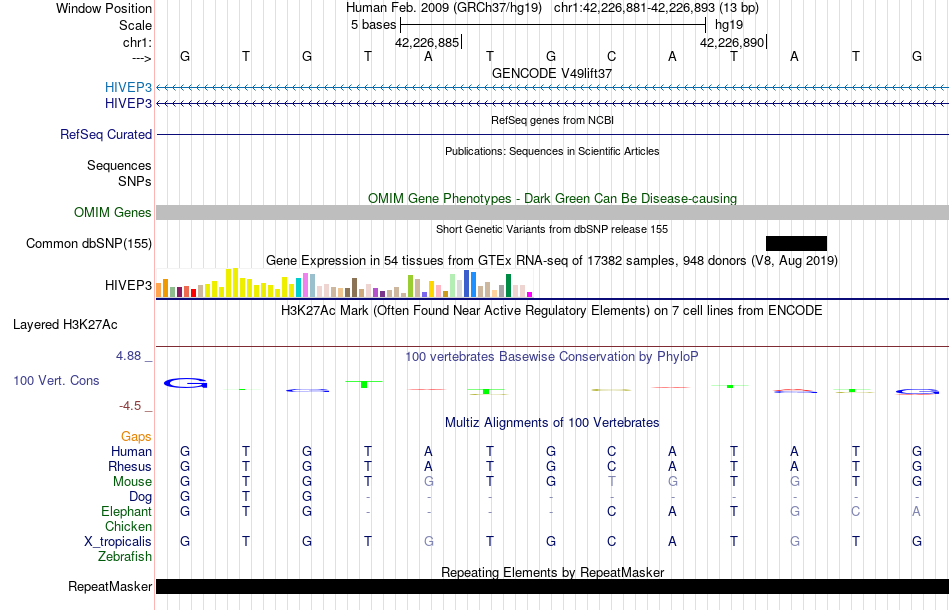Click the Multiz Alignments of 100 Vertebrates title
Viewport: 950px width, 610px height.
(552, 423)
